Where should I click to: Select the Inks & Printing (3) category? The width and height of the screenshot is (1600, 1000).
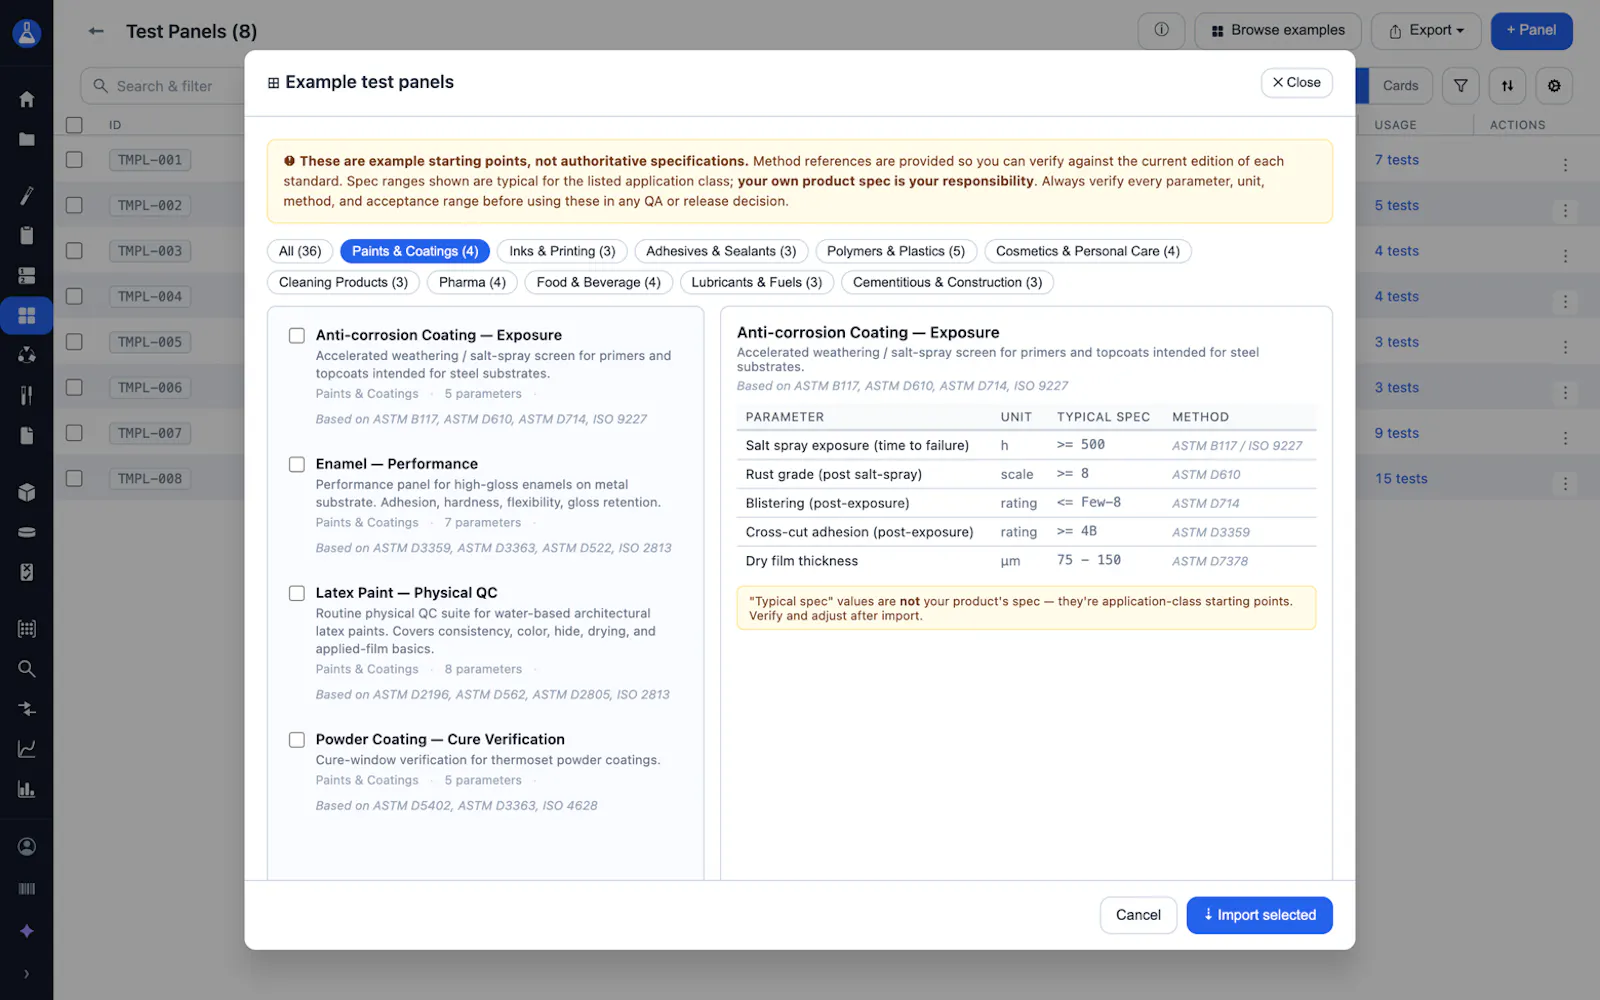tap(562, 251)
